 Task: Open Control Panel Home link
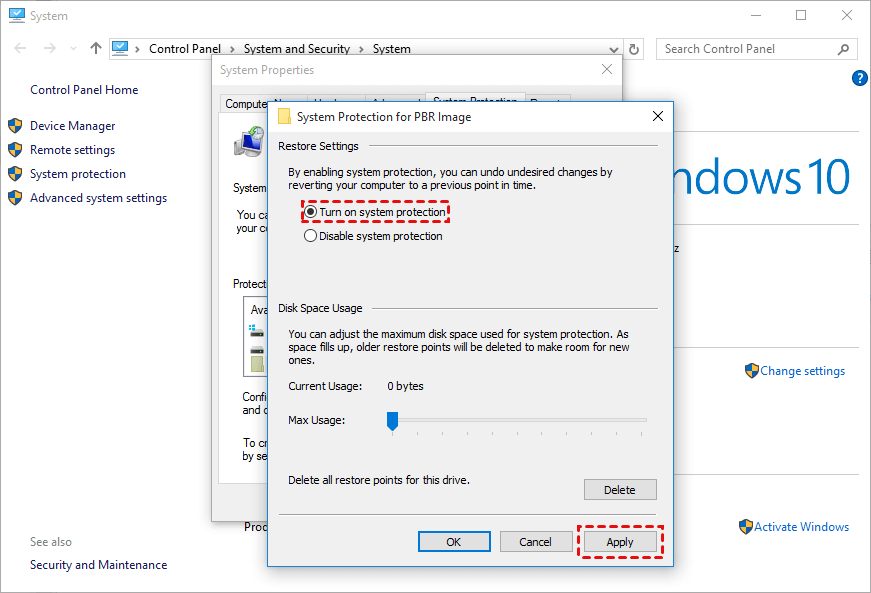[84, 90]
